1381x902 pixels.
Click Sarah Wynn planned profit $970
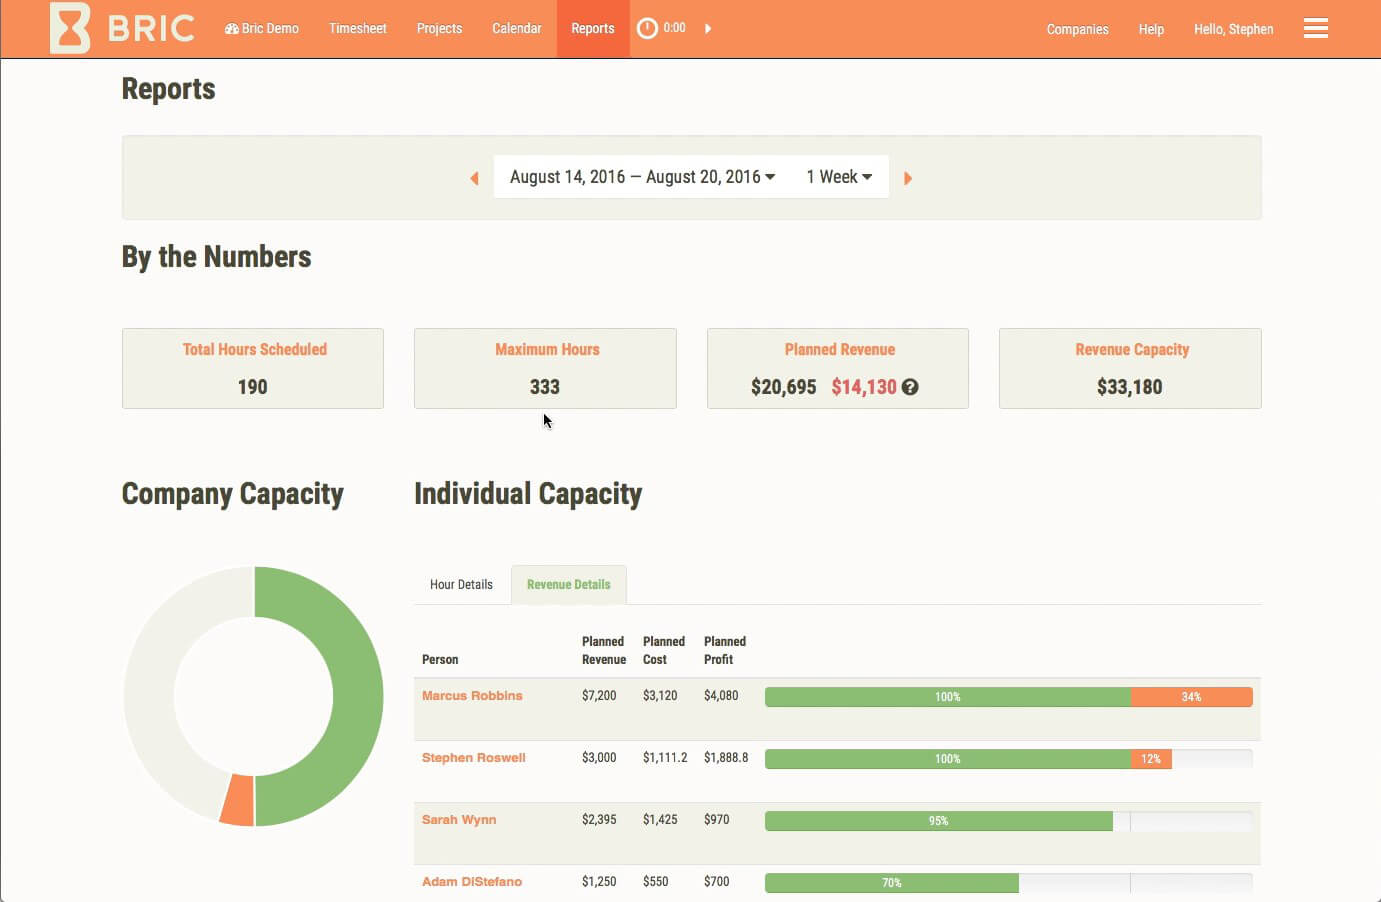pos(716,820)
